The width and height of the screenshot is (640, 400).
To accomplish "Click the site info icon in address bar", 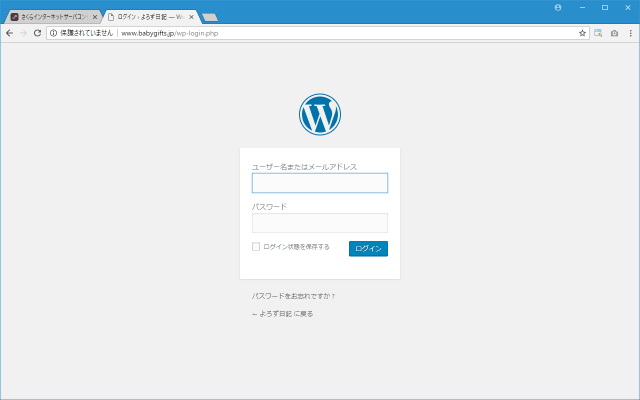I will (53, 33).
